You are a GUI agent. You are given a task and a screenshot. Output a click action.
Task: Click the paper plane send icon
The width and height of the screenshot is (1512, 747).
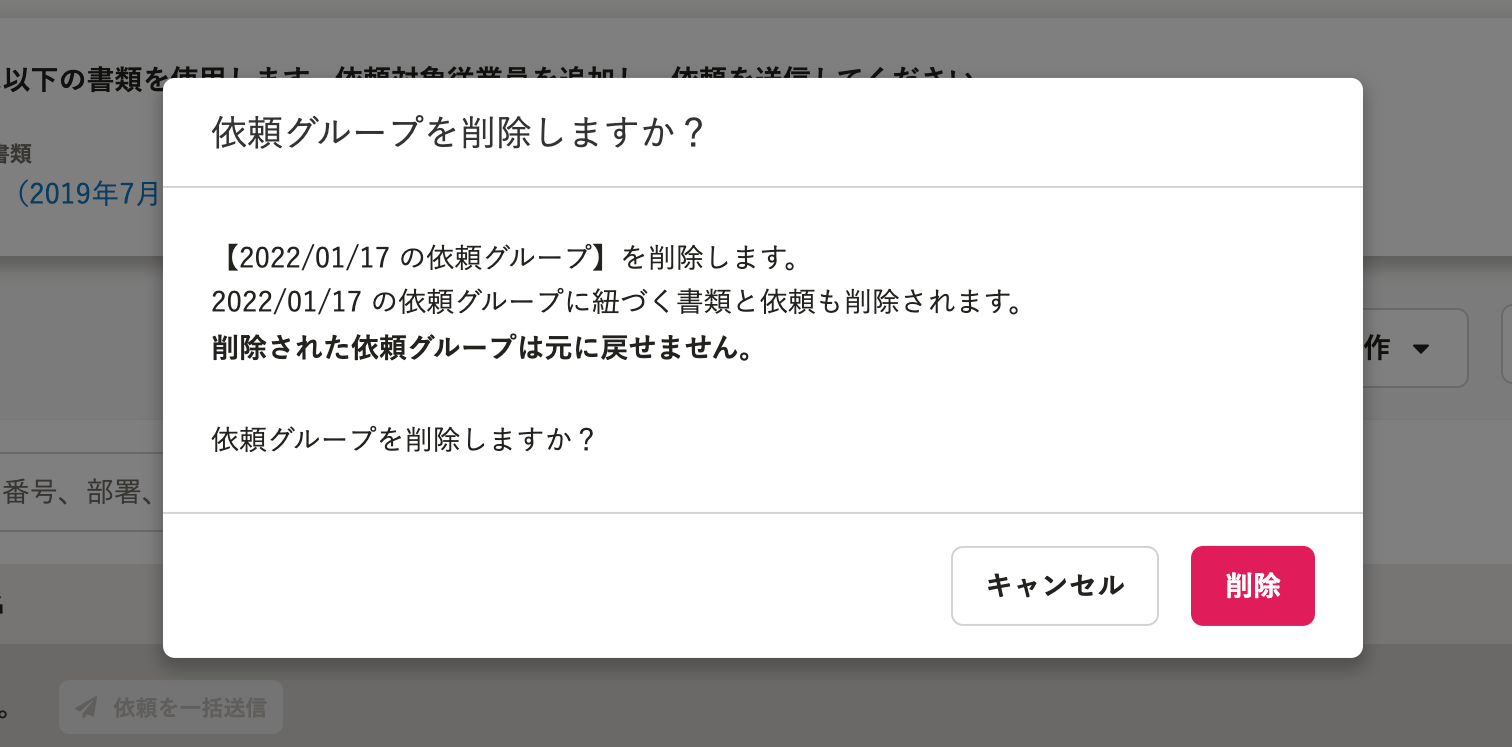point(87,708)
